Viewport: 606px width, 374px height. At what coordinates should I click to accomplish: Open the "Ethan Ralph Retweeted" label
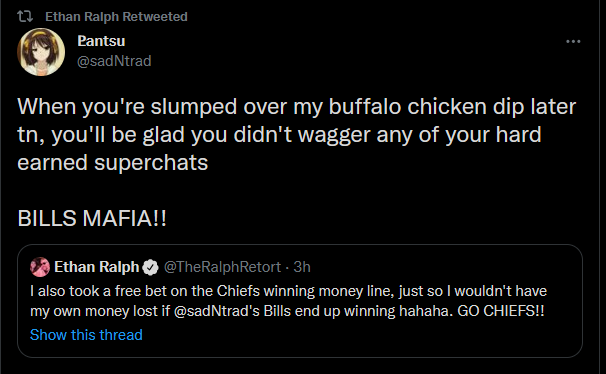[x=116, y=17]
